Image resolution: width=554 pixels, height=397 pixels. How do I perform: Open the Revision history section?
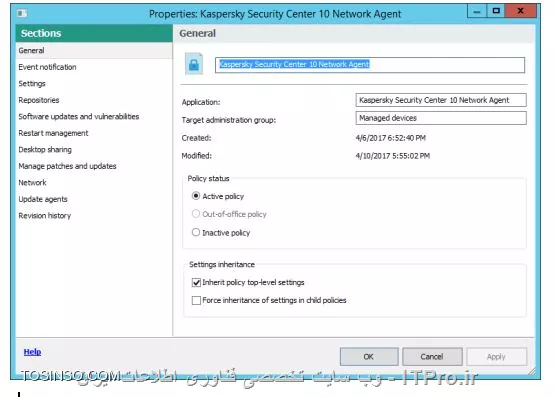[94, 215]
